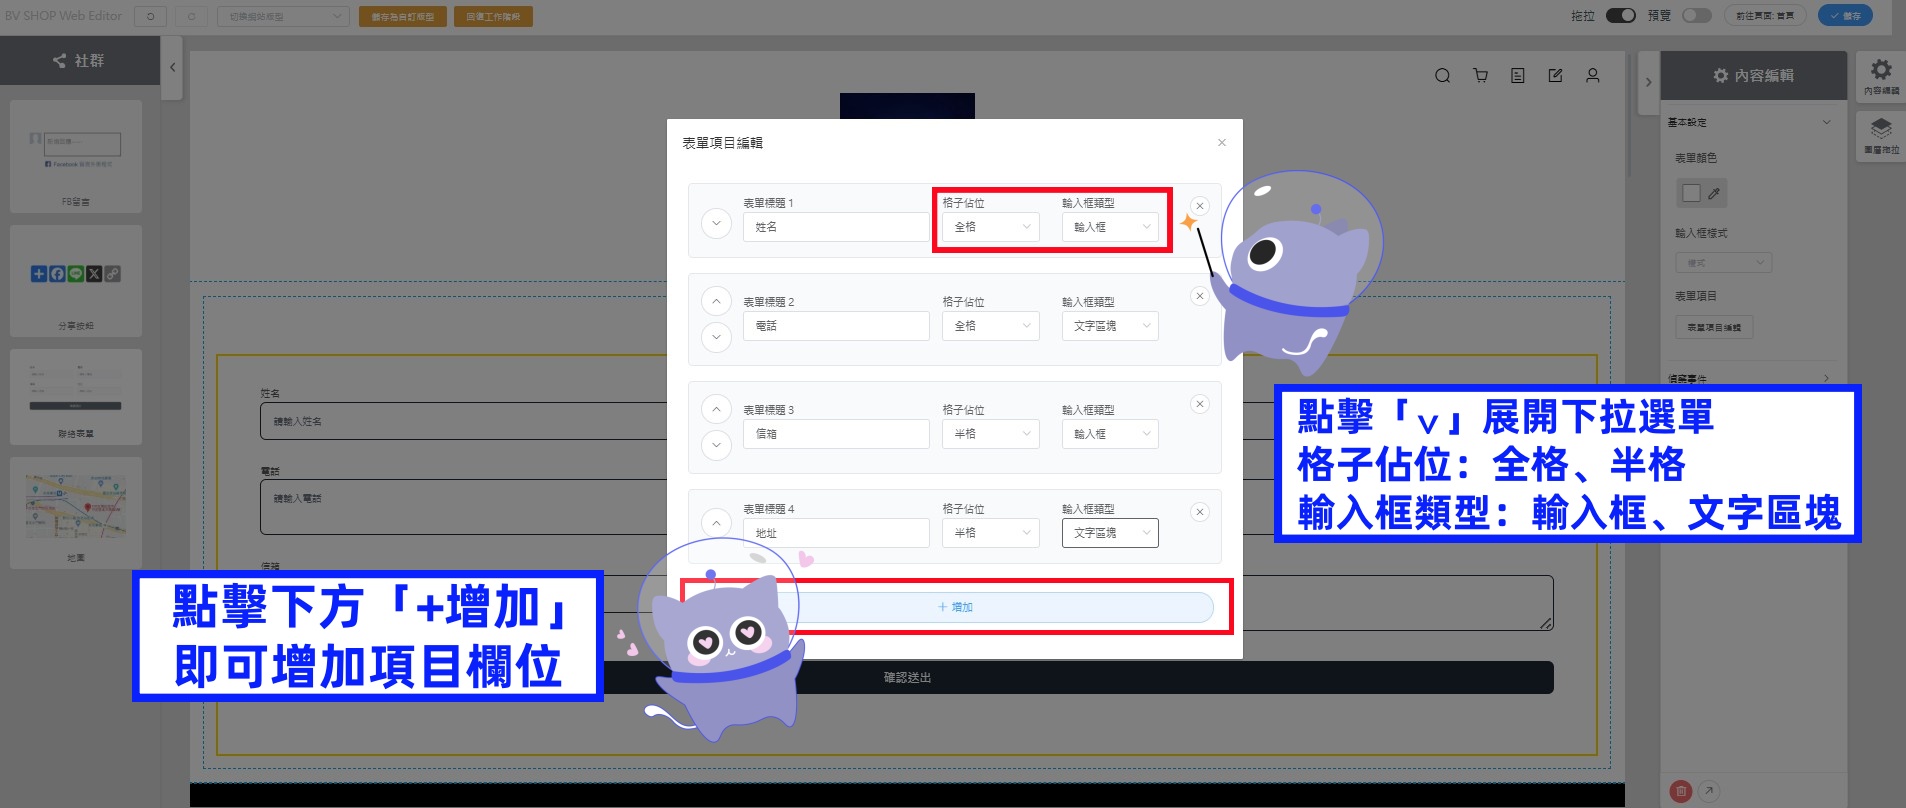Open 輸入框類型 dropdown for 表單標題 1
This screenshot has width=1906, height=808.
[x=1110, y=227]
